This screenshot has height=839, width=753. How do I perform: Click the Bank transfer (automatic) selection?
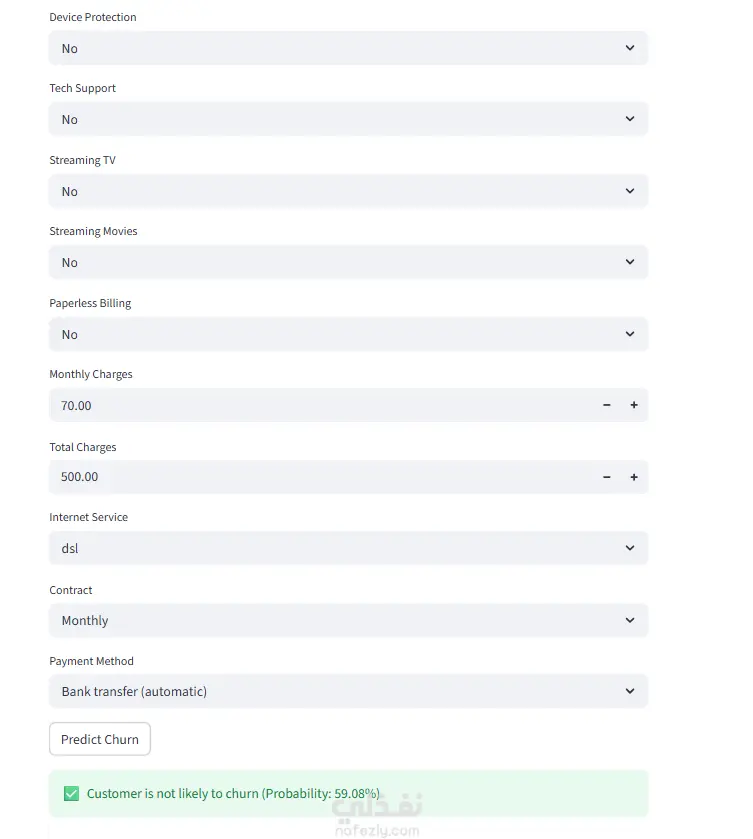click(134, 691)
